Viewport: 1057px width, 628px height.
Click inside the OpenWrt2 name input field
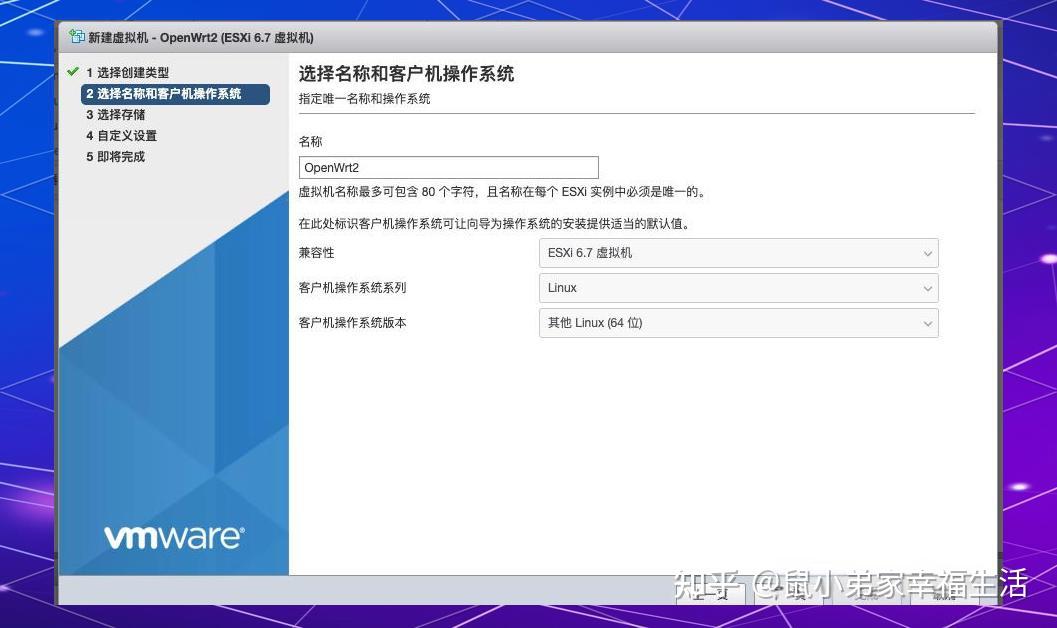[447, 167]
